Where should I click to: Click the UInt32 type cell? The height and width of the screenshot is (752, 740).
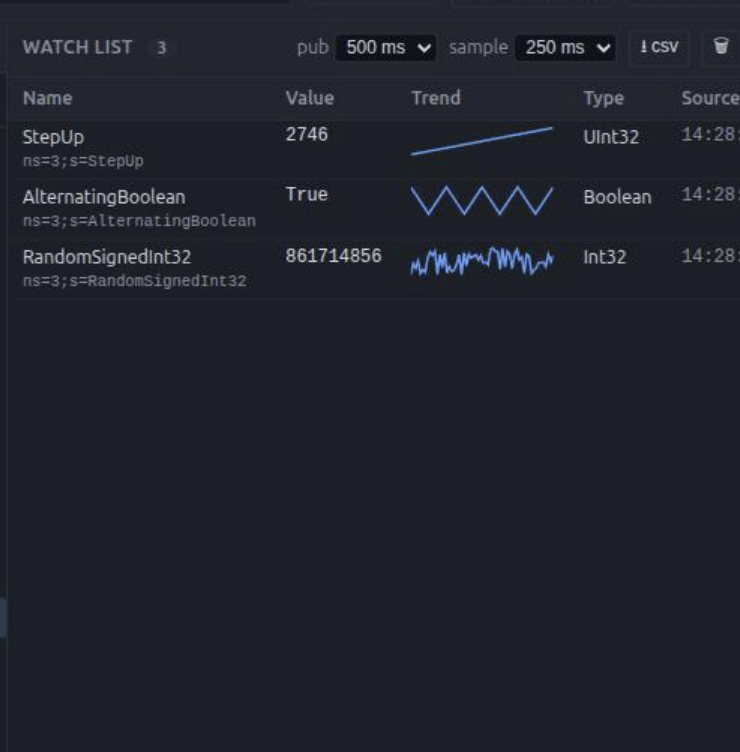tap(611, 137)
